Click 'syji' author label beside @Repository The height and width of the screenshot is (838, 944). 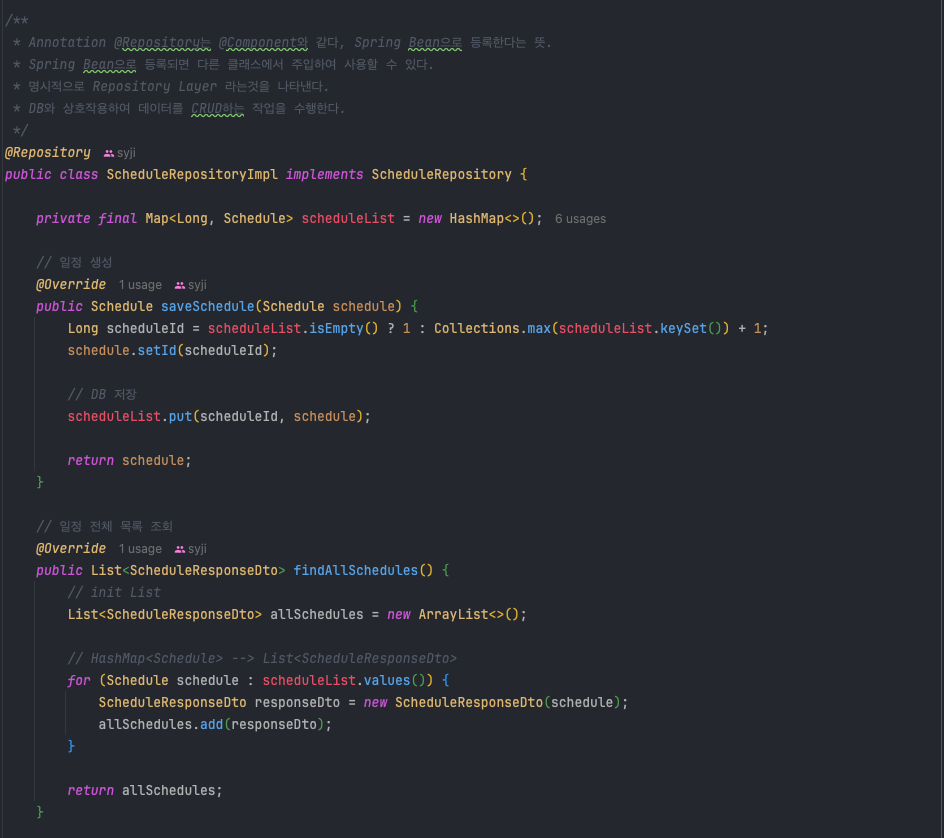[x=126, y=153]
